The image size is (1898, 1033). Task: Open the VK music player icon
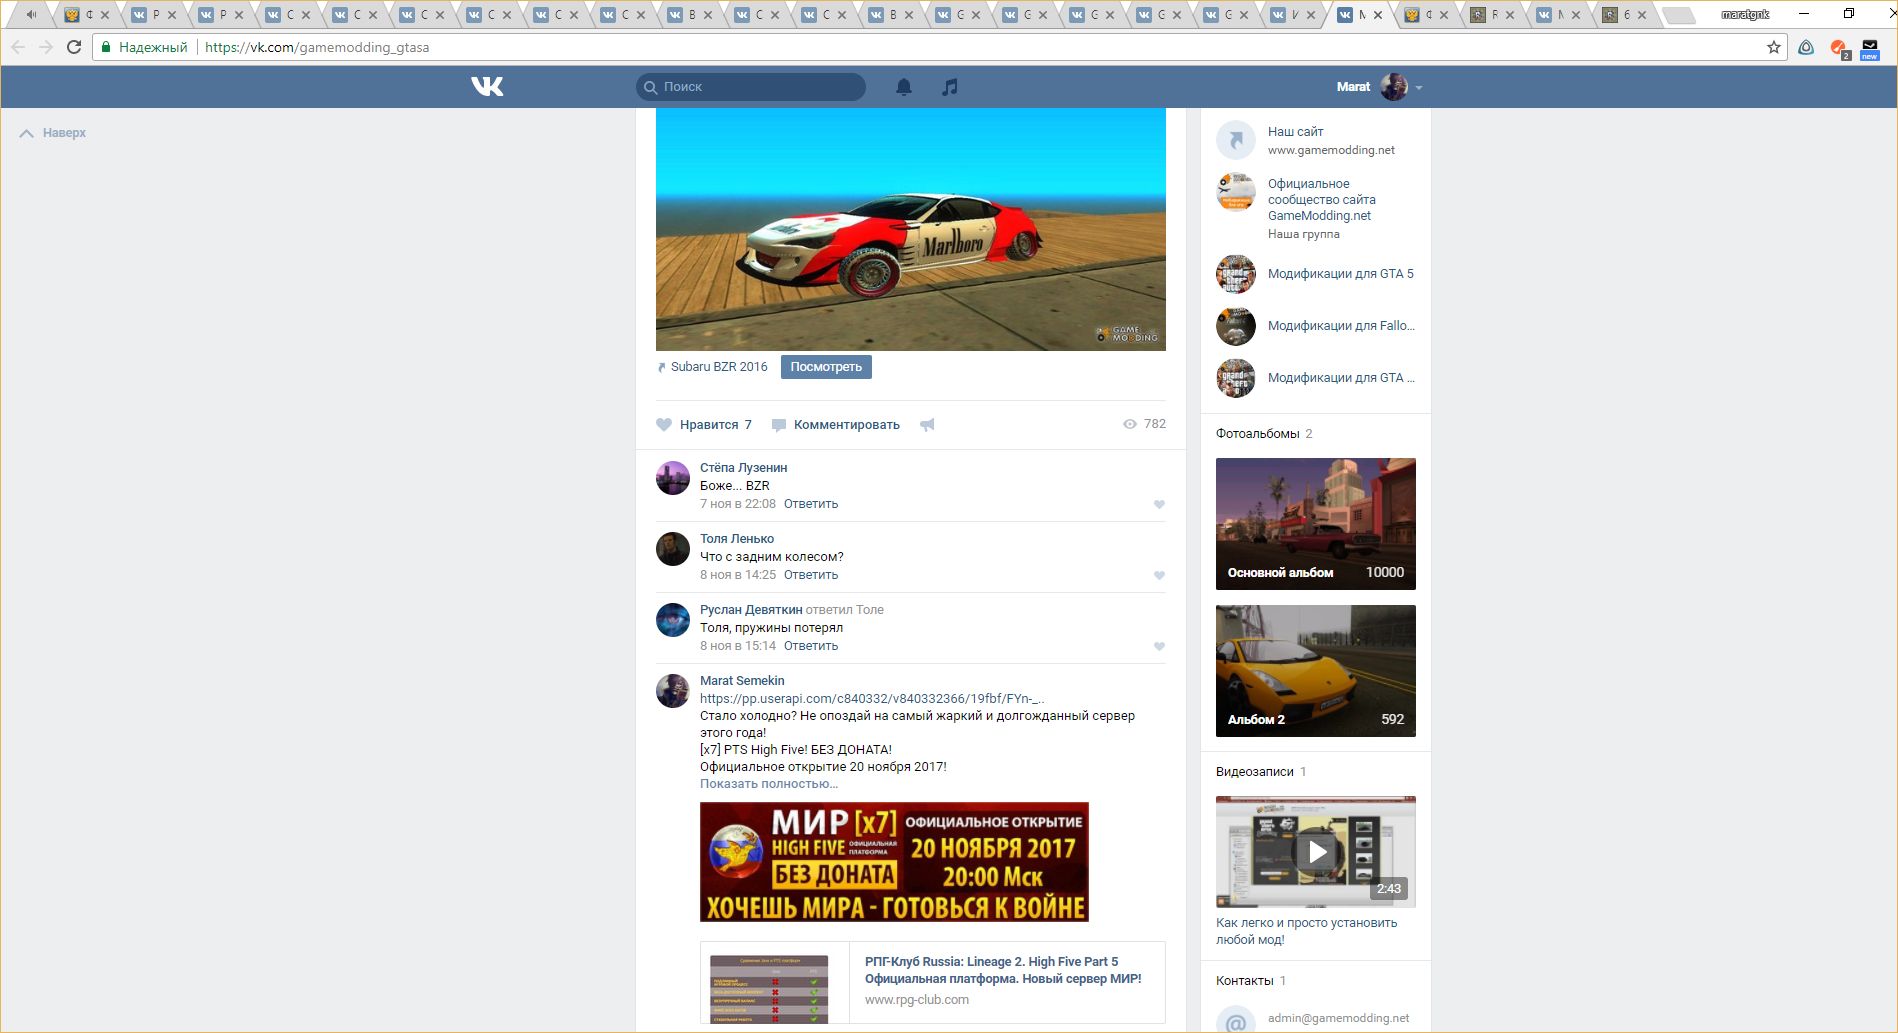tap(950, 87)
